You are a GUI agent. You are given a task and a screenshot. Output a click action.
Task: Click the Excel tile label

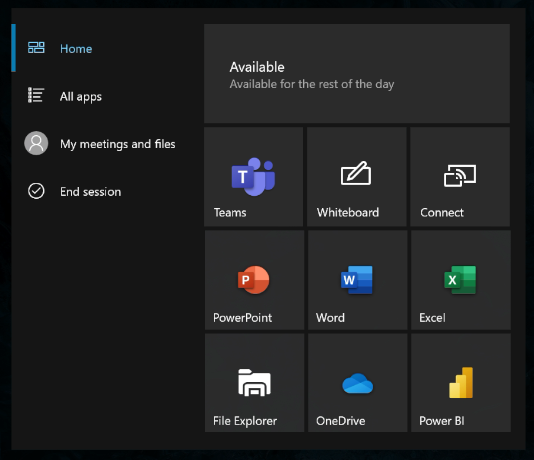[432, 318]
